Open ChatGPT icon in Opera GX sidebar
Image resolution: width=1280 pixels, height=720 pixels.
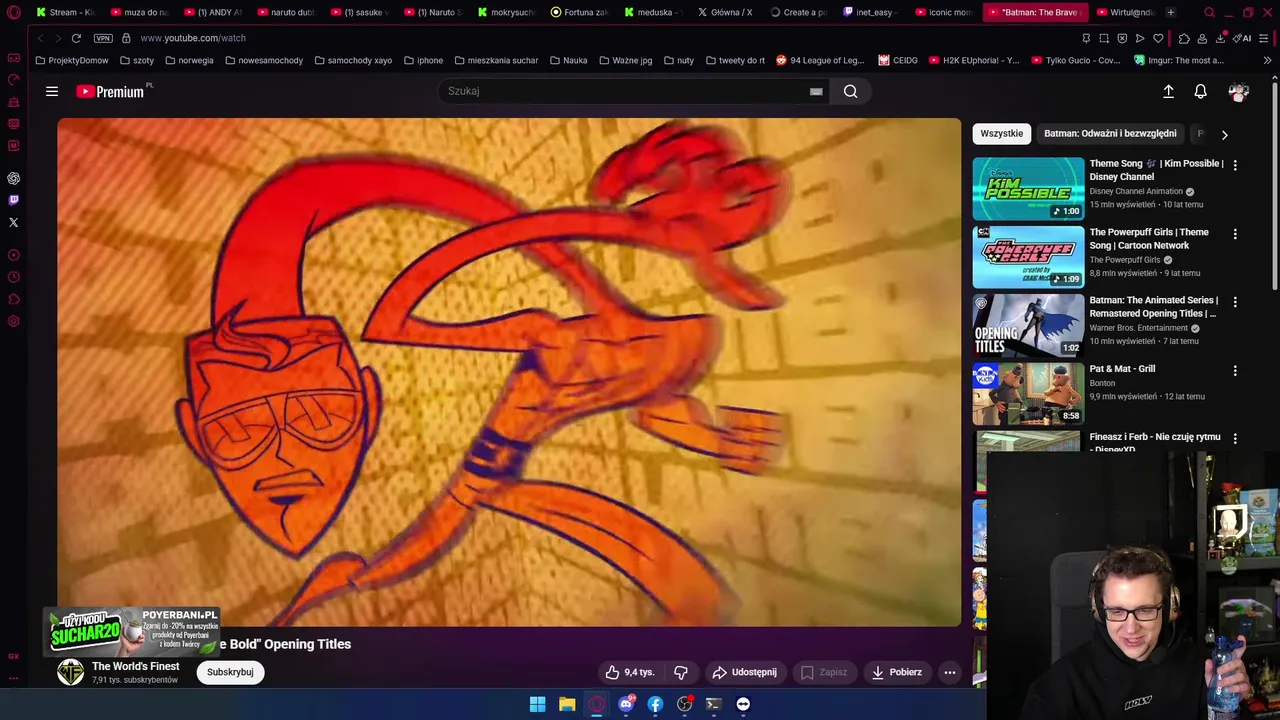coord(14,178)
